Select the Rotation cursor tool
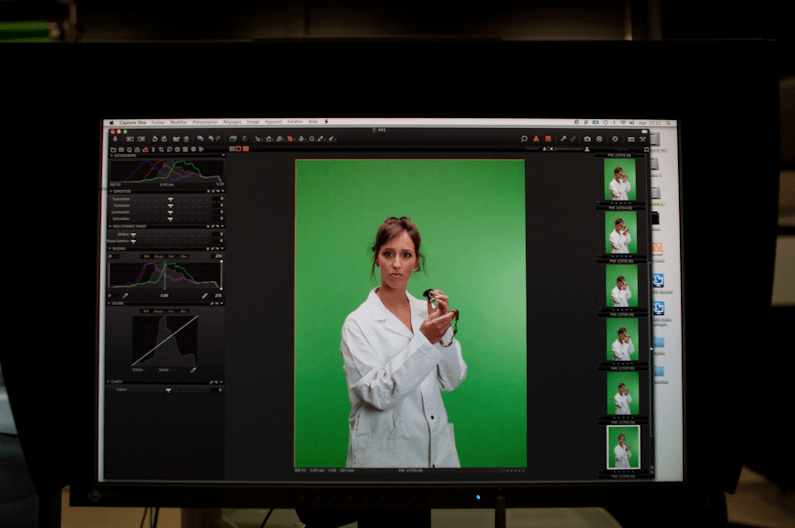795x528 pixels. (x=301, y=138)
